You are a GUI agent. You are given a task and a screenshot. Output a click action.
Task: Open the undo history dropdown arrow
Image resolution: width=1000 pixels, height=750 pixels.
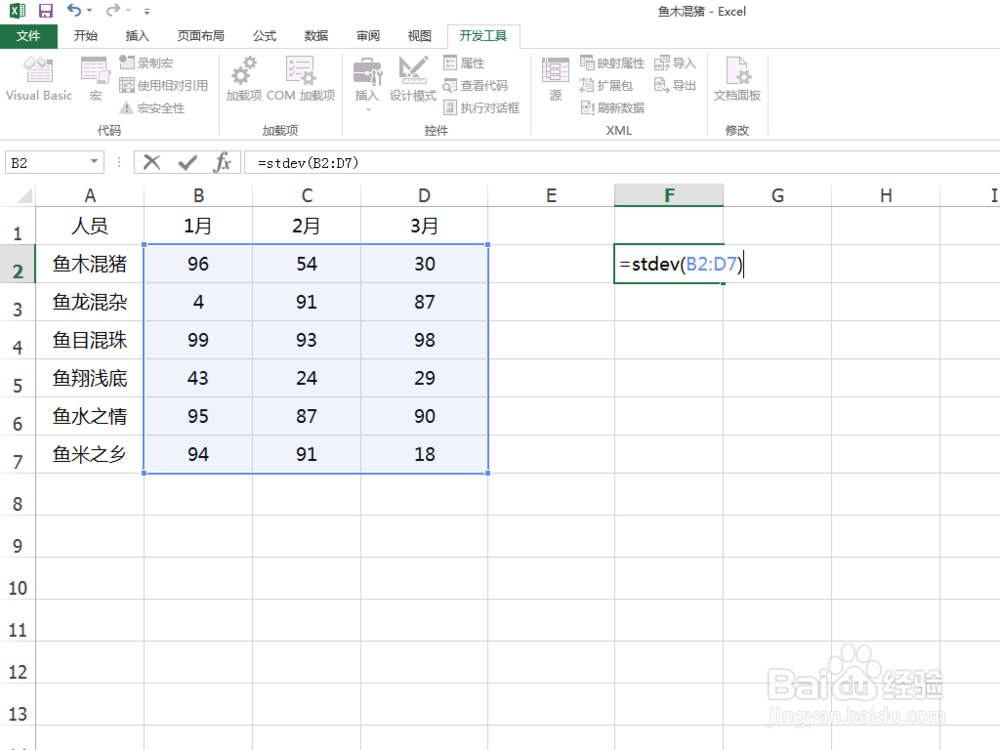[x=89, y=11]
